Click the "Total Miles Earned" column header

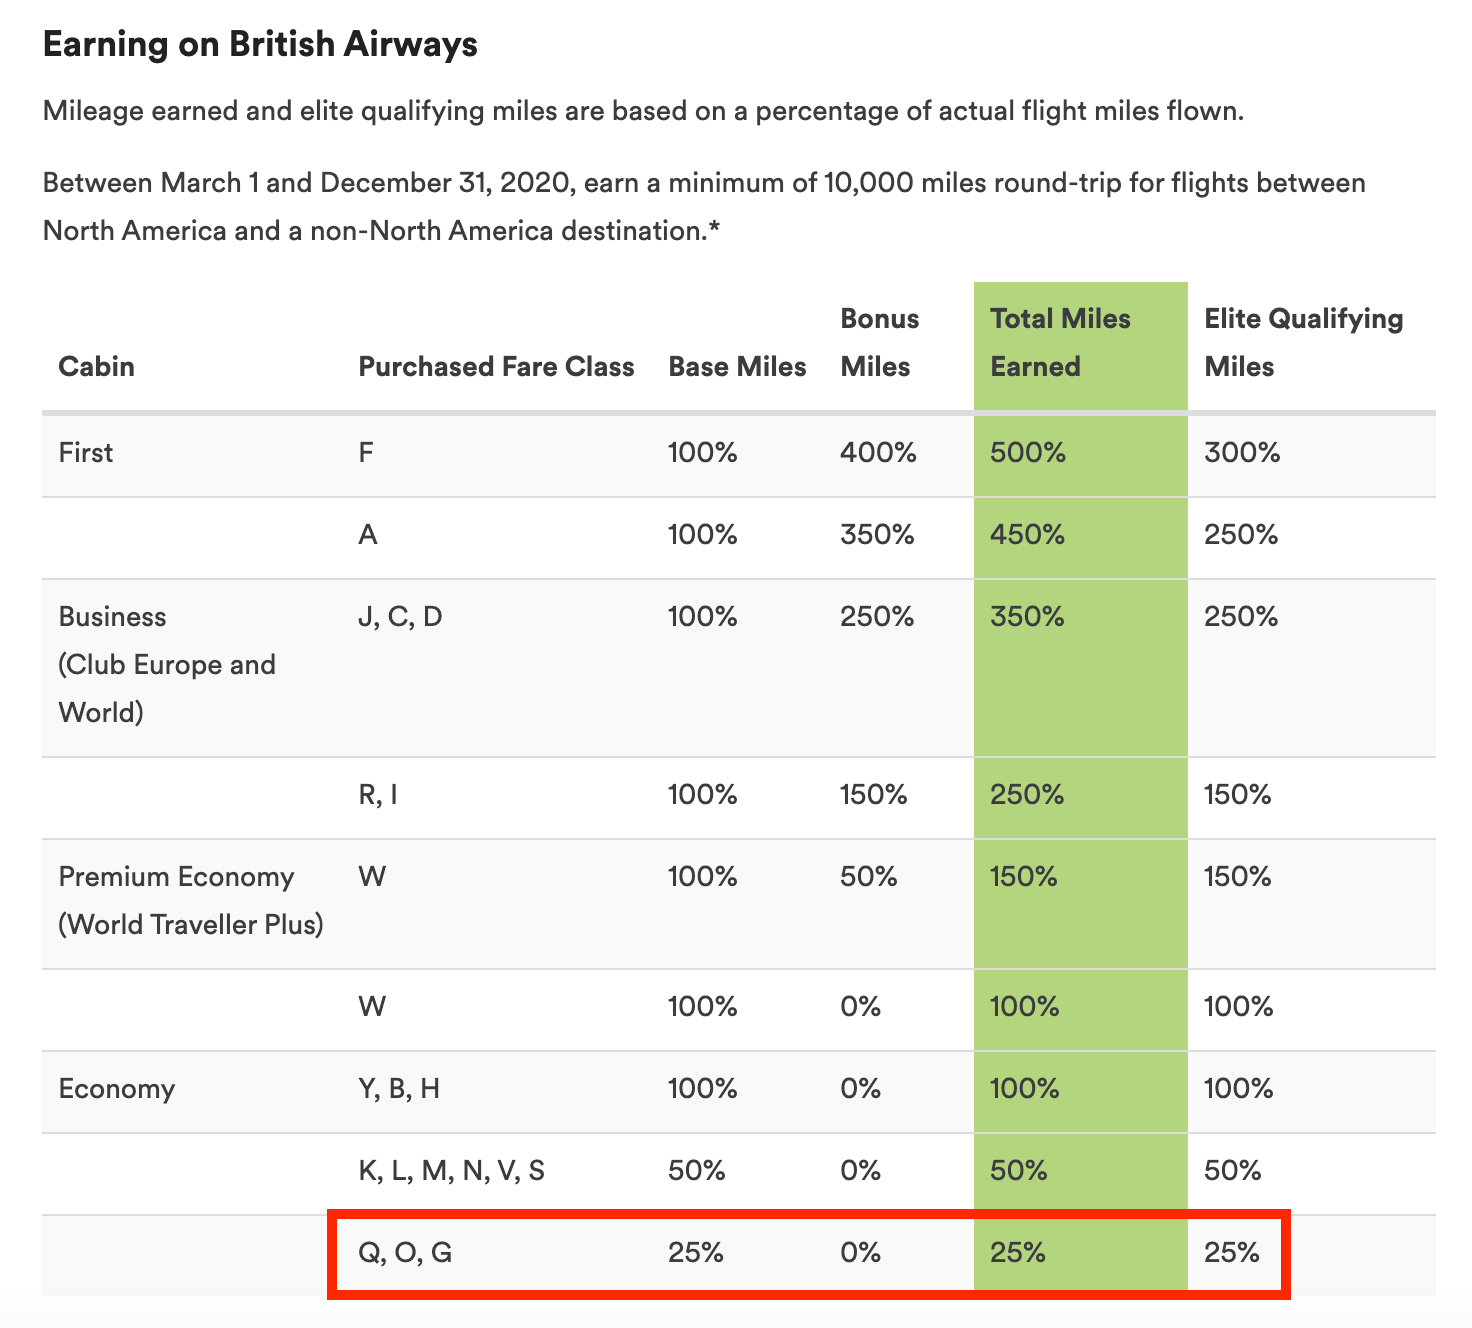coord(1060,343)
